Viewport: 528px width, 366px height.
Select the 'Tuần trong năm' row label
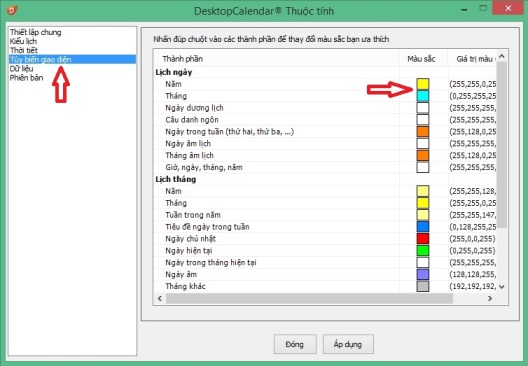click(193, 215)
